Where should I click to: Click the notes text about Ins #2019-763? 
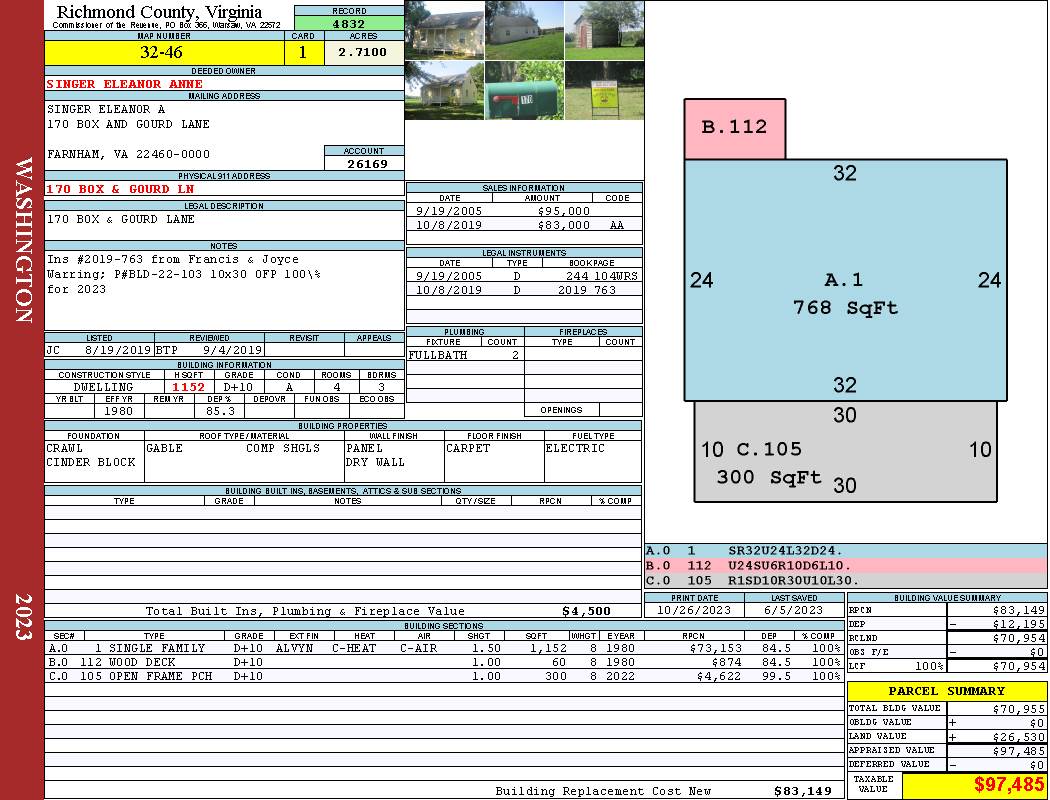183,274
